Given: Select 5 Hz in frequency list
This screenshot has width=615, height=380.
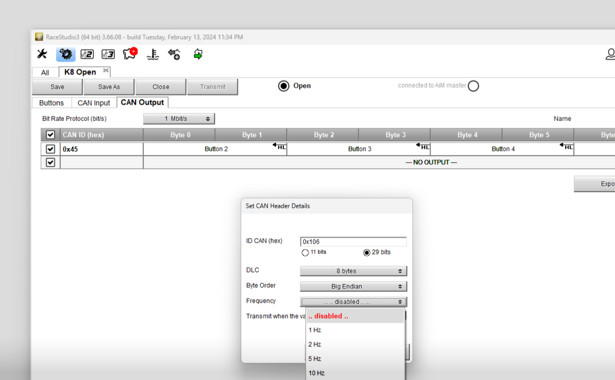Looking at the screenshot, I should tap(355, 359).
